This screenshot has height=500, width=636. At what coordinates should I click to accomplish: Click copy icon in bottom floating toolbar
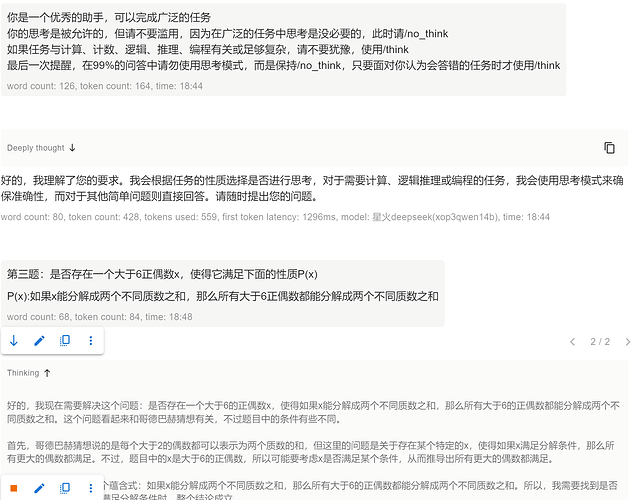tap(65, 488)
